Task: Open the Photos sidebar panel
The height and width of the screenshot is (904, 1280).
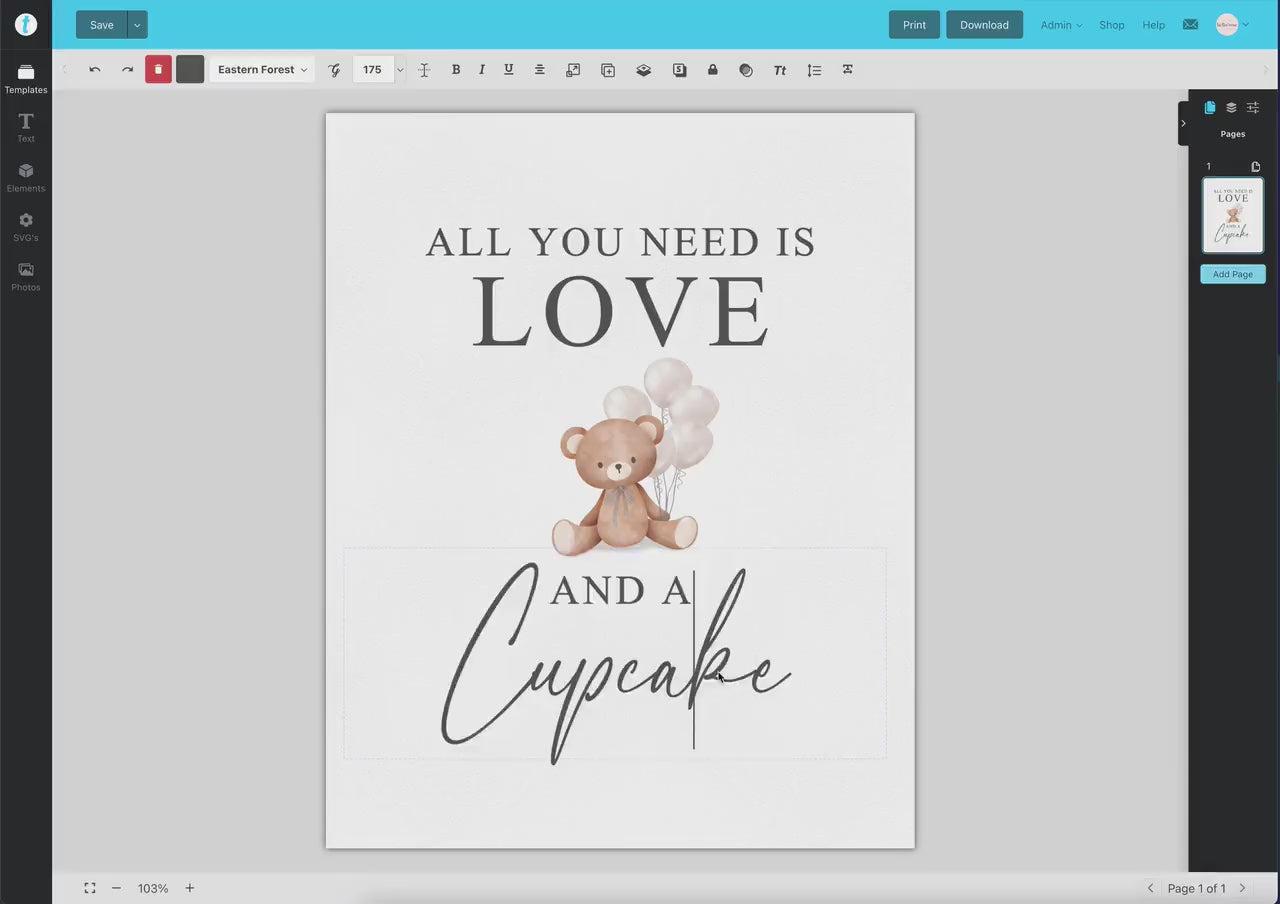Action: pos(26,277)
